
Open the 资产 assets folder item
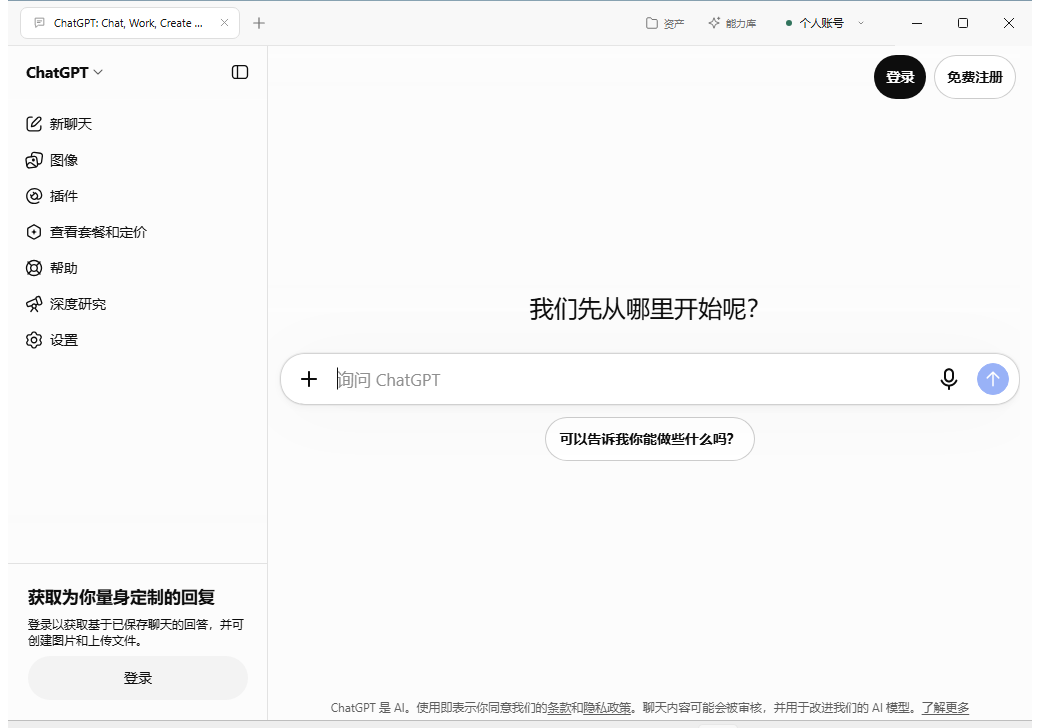[665, 23]
